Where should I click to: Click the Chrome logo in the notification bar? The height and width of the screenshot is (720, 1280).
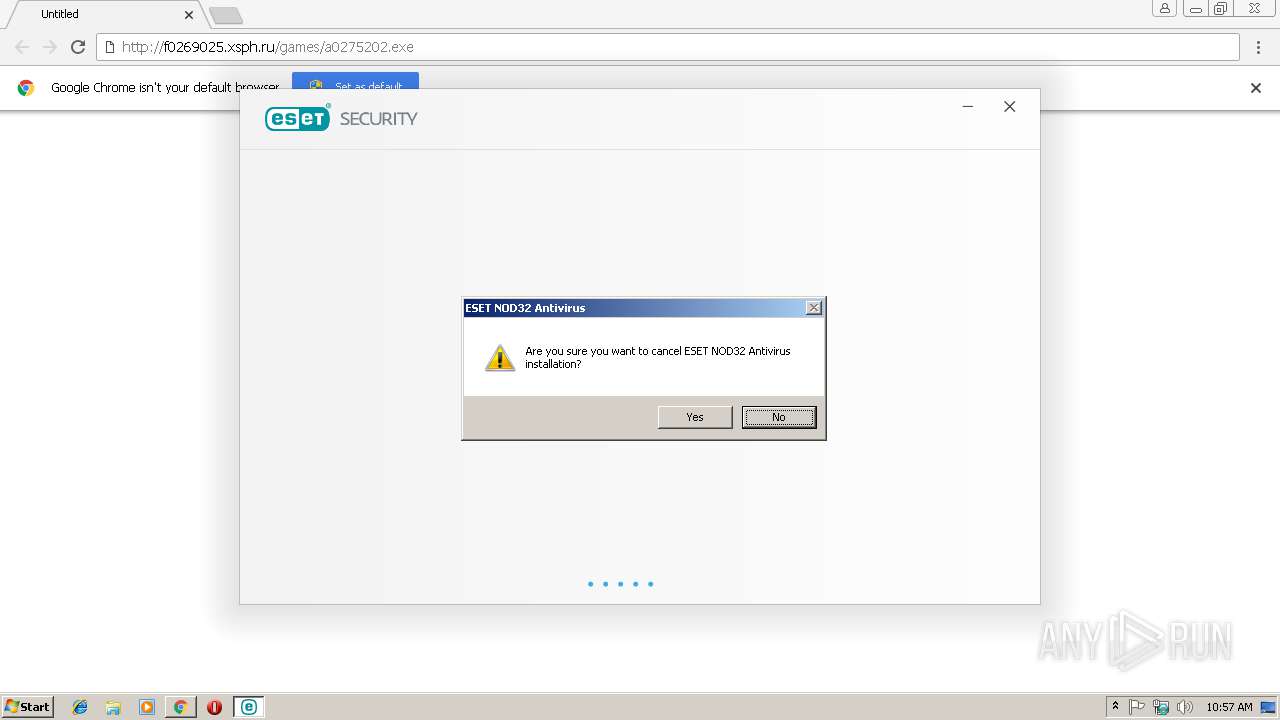click(x=26, y=88)
